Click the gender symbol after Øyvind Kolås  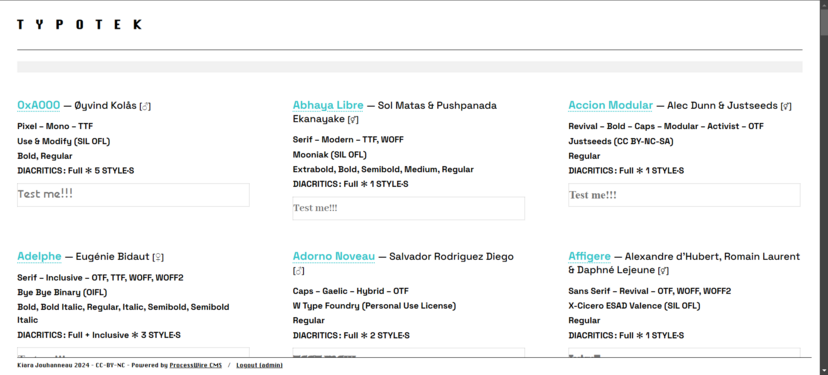(x=145, y=106)
